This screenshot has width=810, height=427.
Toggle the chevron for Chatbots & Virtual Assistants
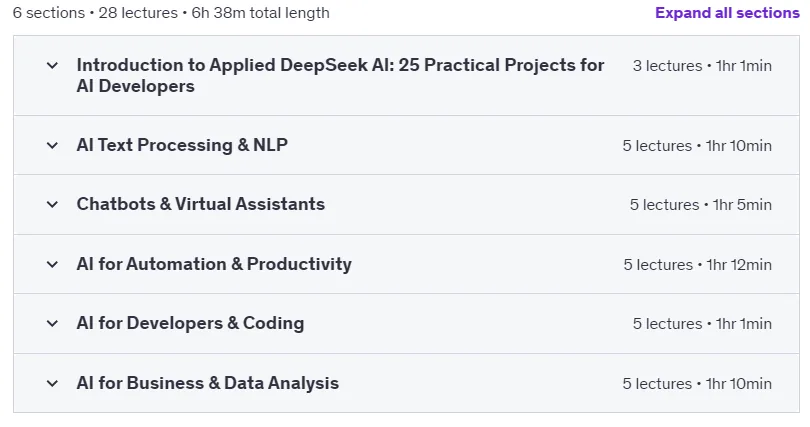coord(52,204)
